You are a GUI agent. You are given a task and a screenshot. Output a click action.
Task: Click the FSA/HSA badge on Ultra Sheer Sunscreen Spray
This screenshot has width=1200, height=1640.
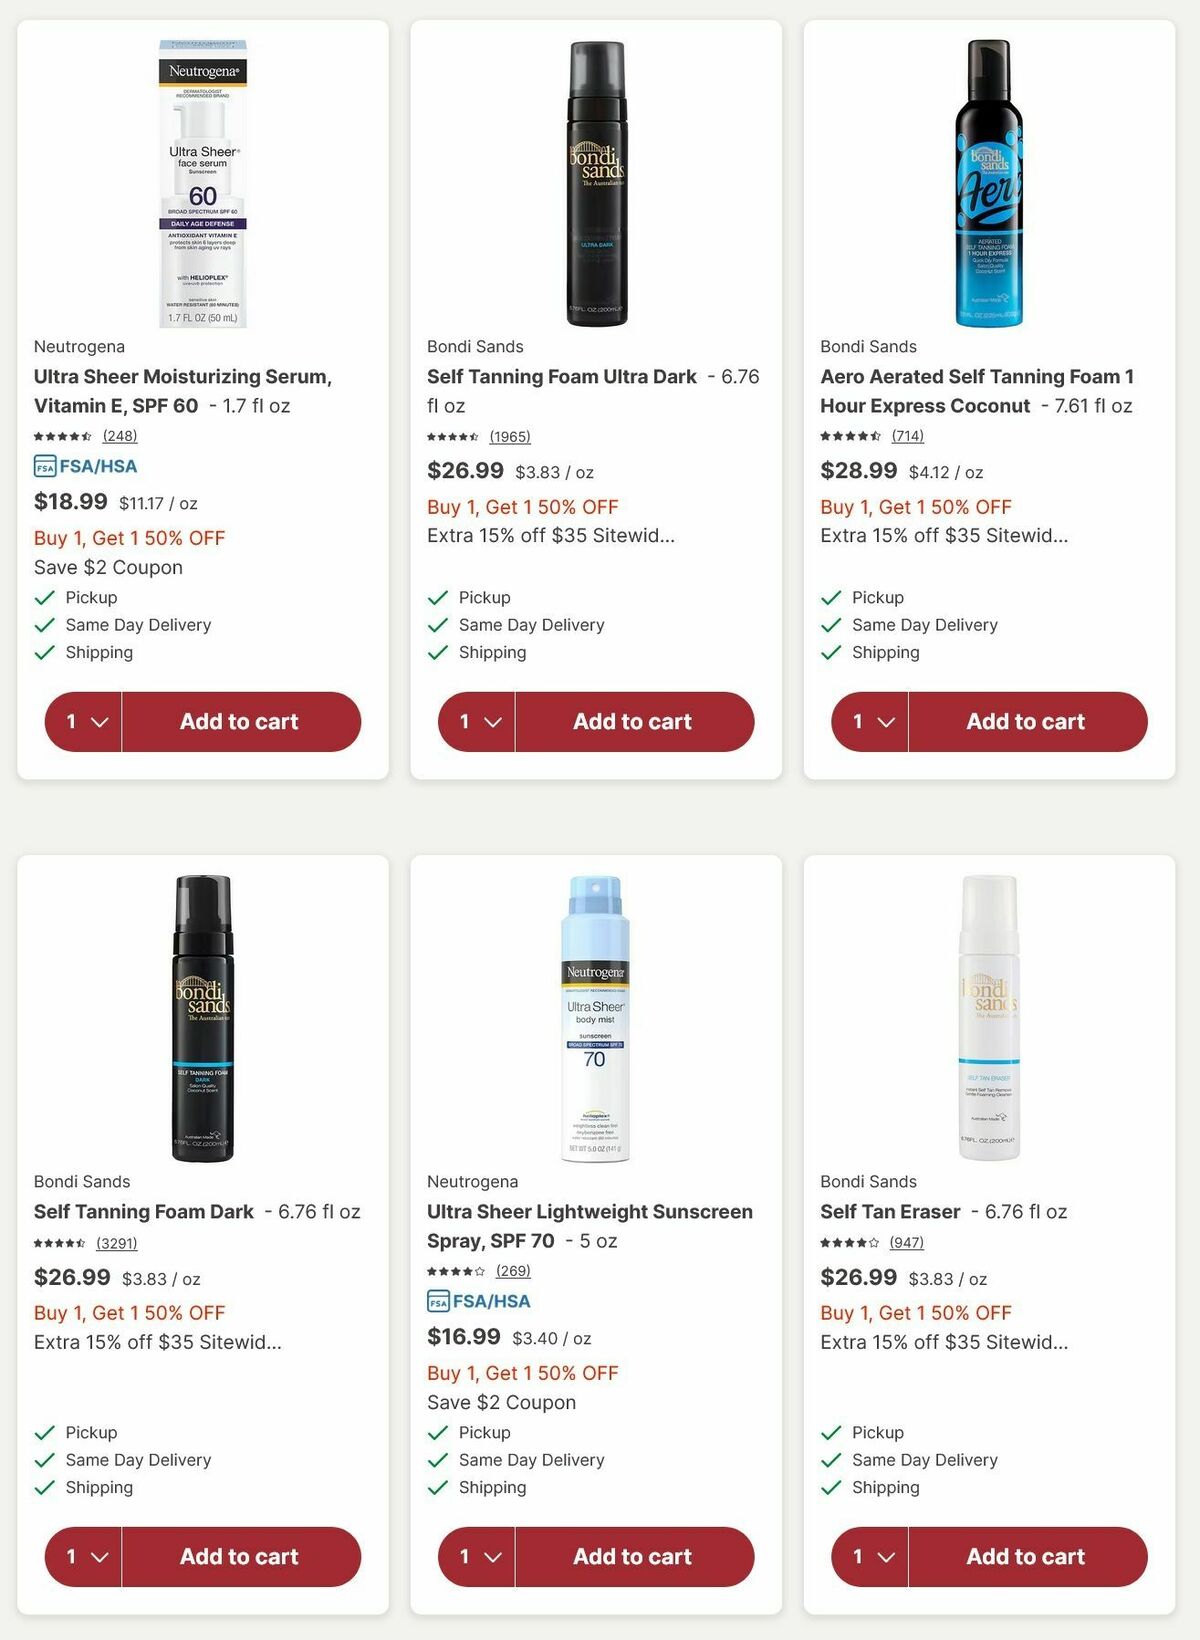pyautogui.click(x=479, y=1301)
